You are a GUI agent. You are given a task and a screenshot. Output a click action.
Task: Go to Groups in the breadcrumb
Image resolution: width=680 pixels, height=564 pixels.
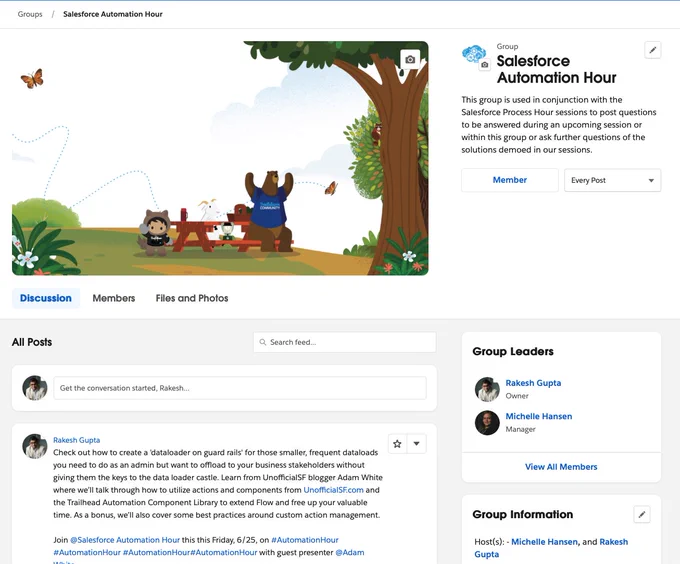(30, 14)
